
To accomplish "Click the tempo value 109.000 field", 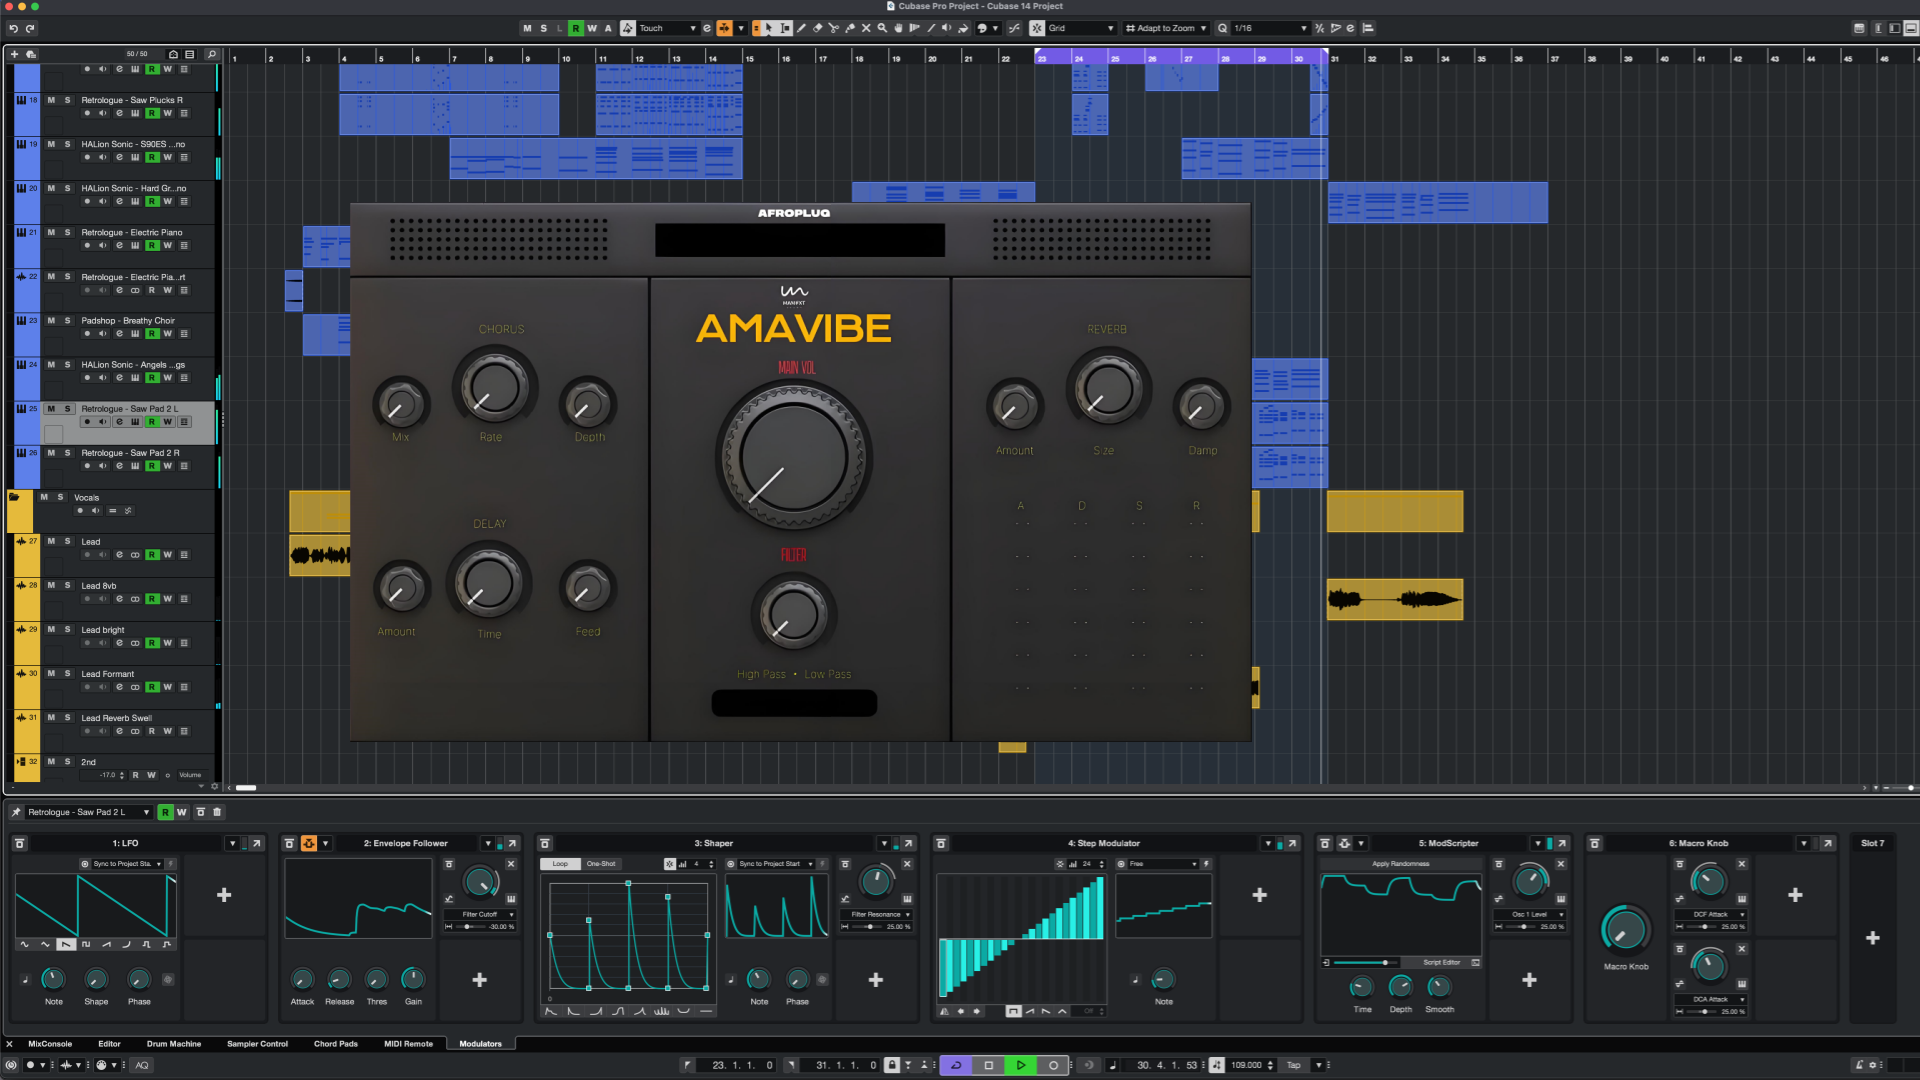I will tap(1246, 1065).
